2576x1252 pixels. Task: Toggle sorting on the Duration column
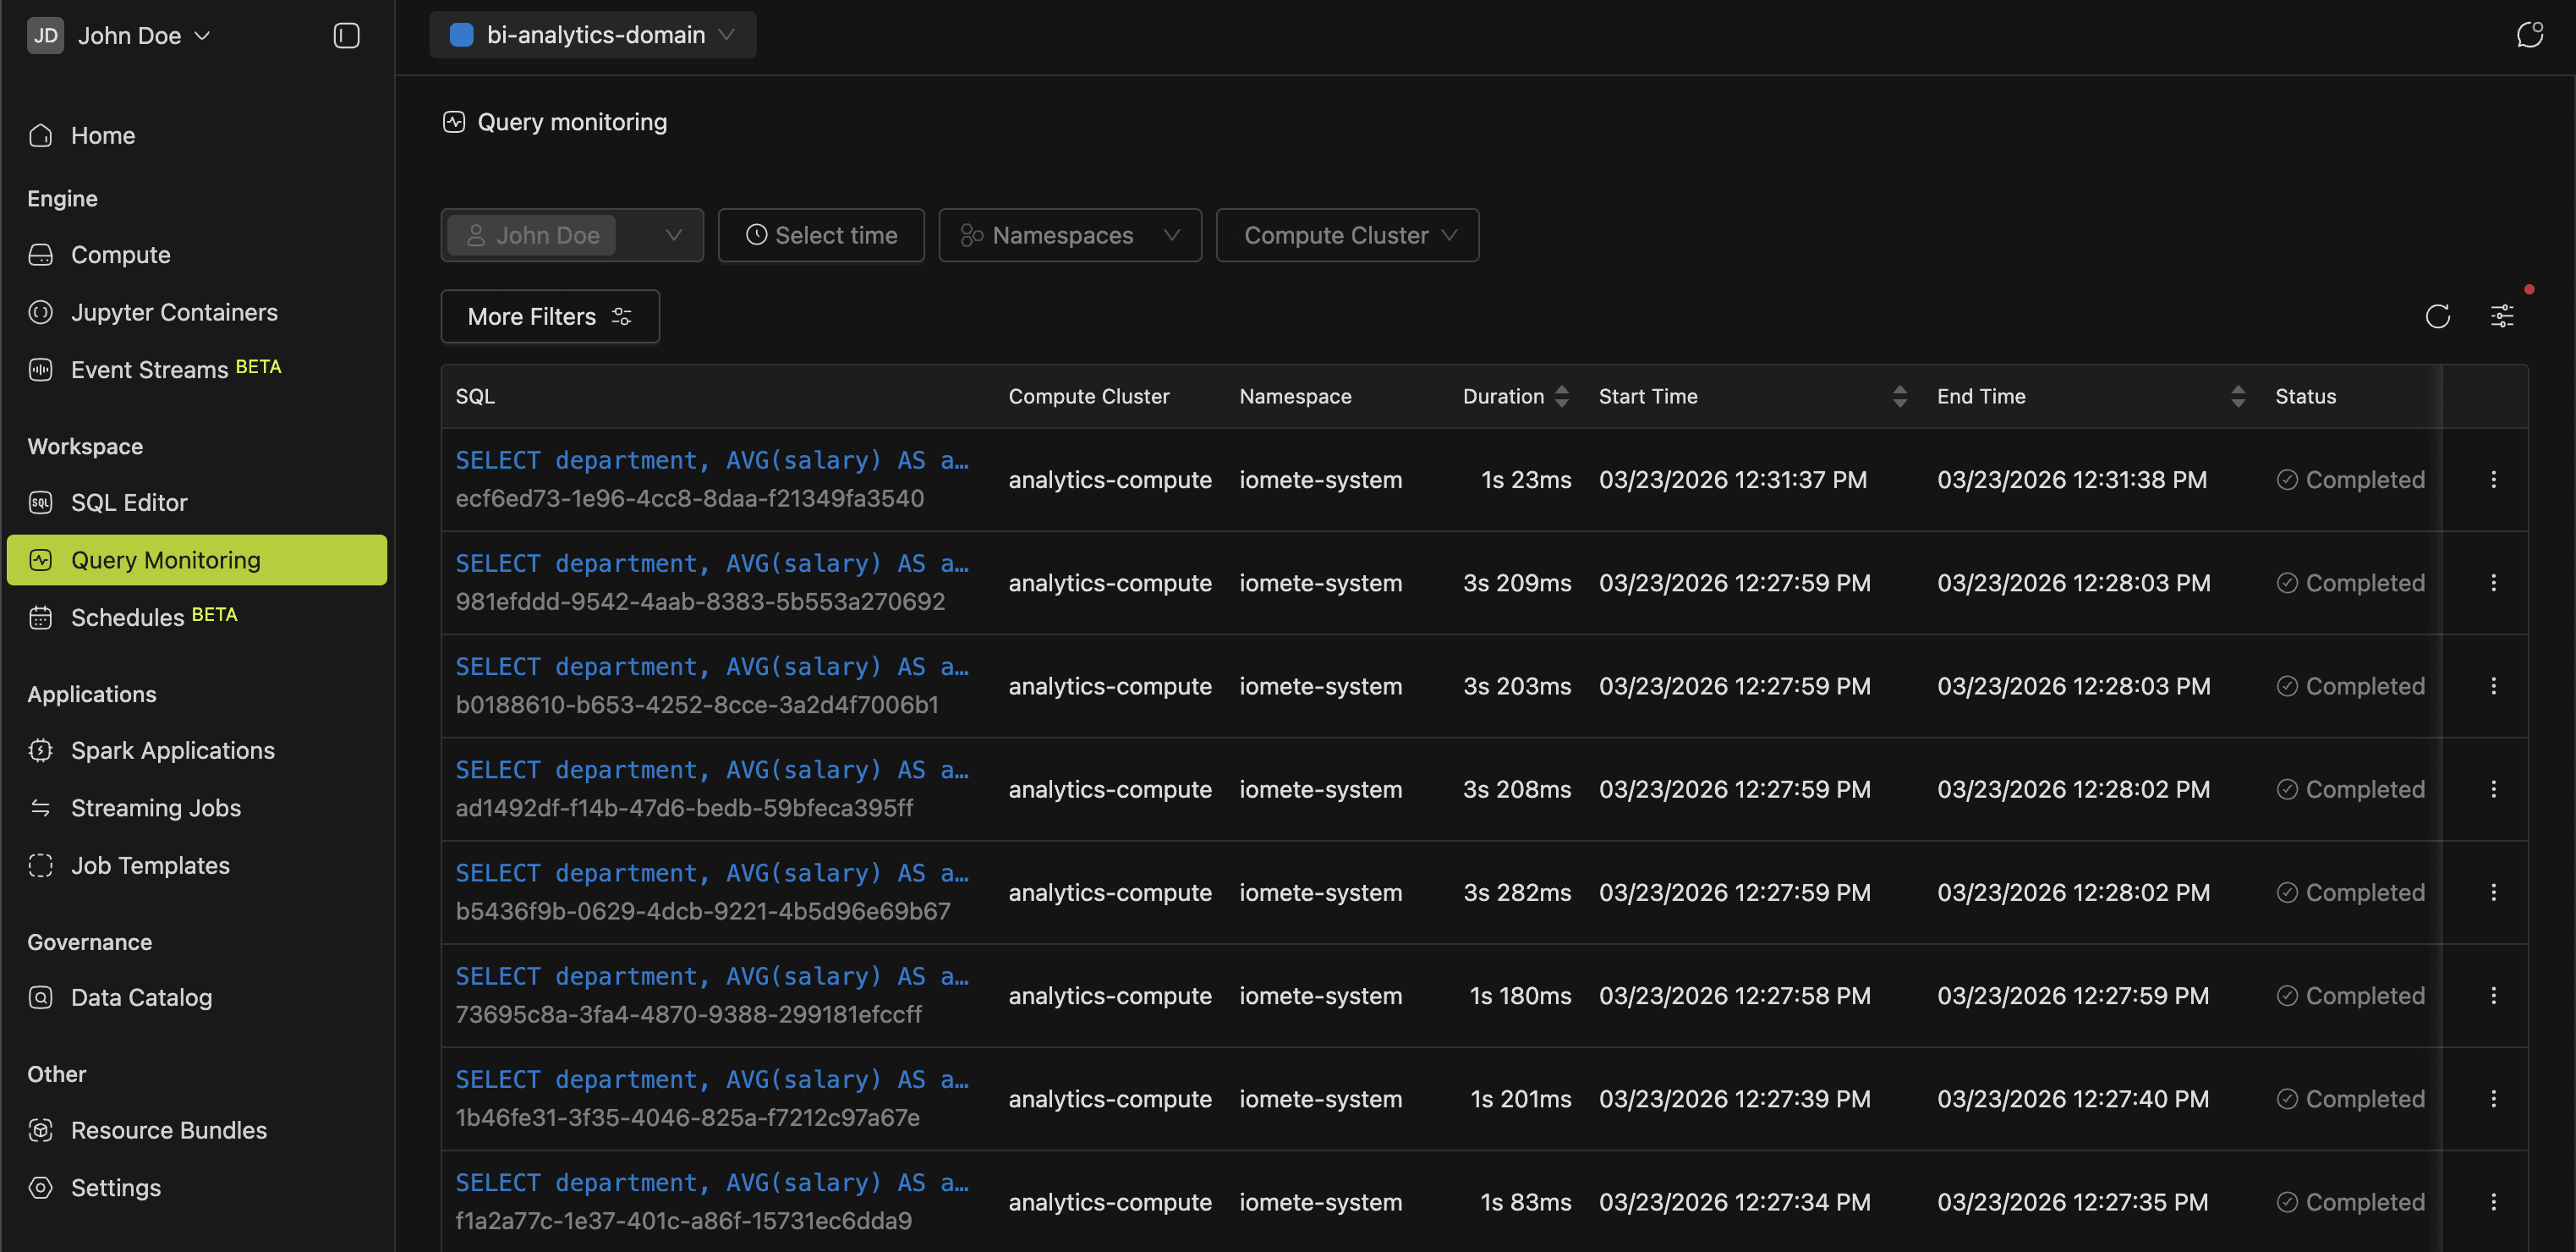(1562, 396)
